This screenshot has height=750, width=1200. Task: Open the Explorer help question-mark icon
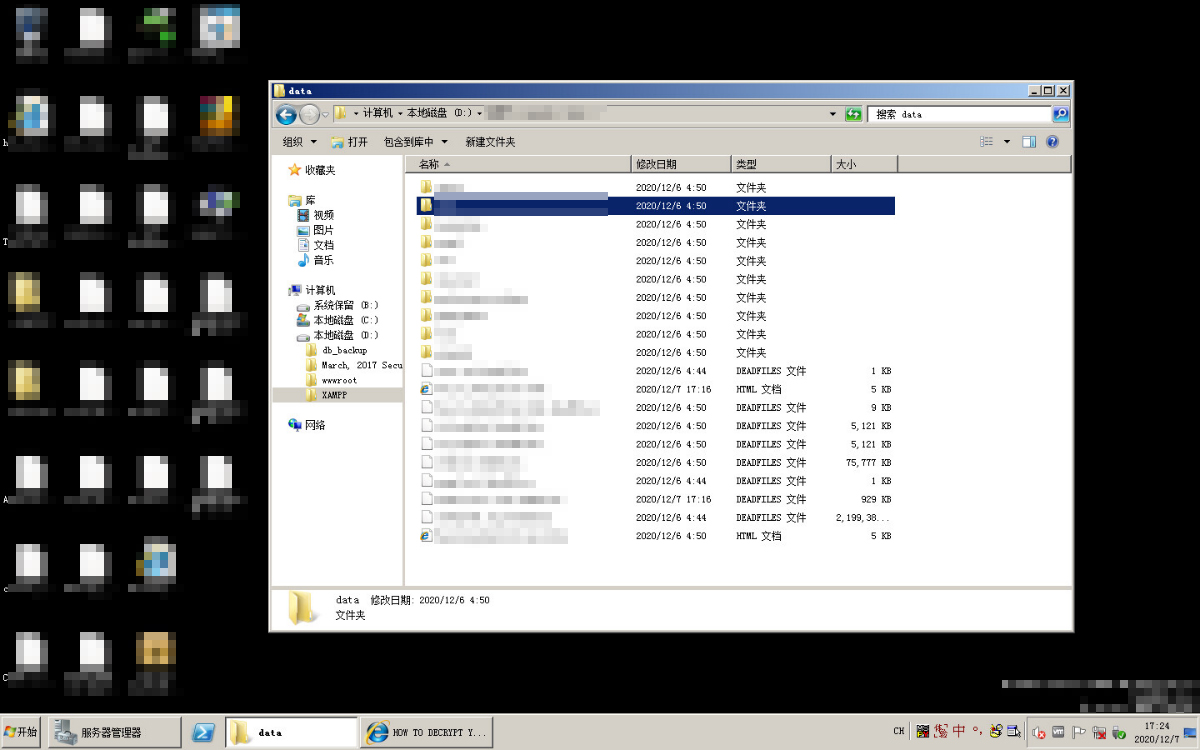[1052, 142]
